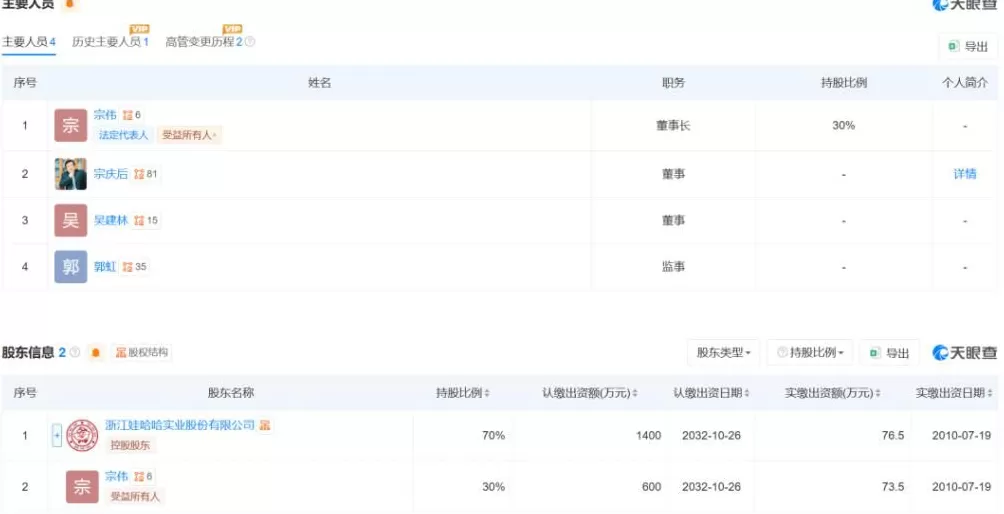
Task: Sort by 实缴出资日期 column header
Action: pyautogui.click(x=954, y=393)
